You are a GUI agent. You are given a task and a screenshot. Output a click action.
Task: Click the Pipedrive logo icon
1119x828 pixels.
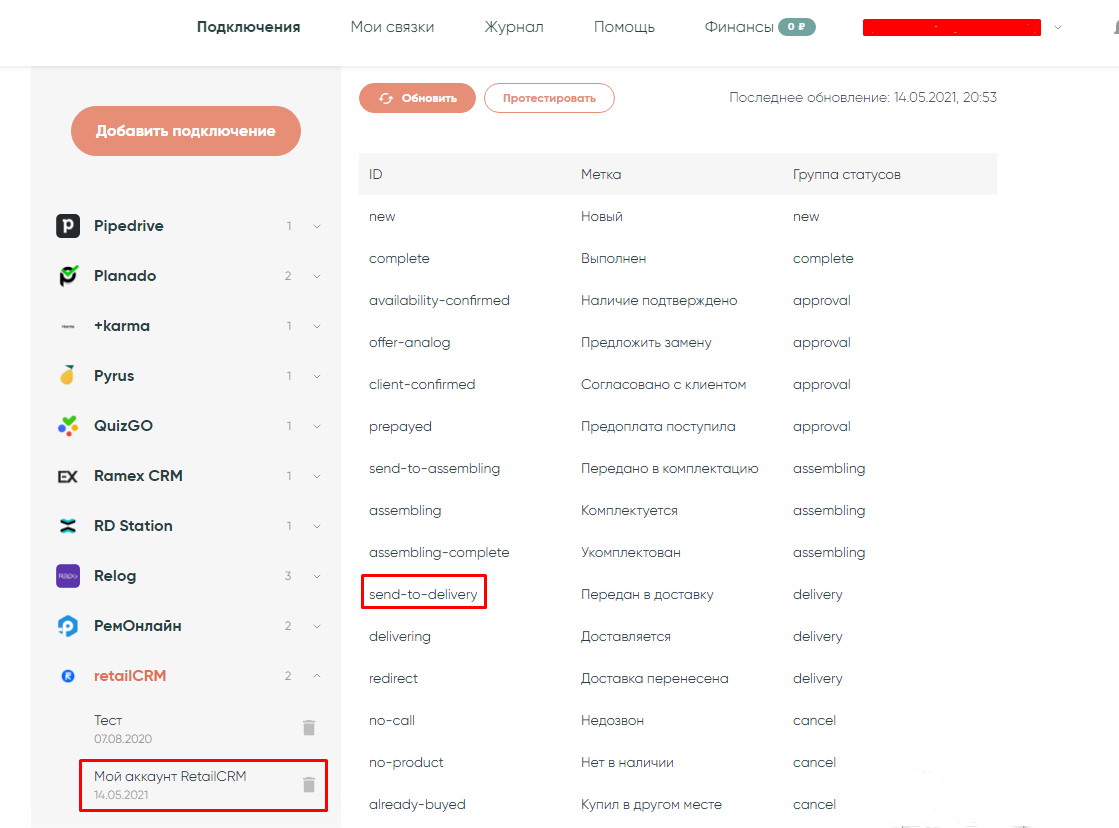[x=67, y=226]
